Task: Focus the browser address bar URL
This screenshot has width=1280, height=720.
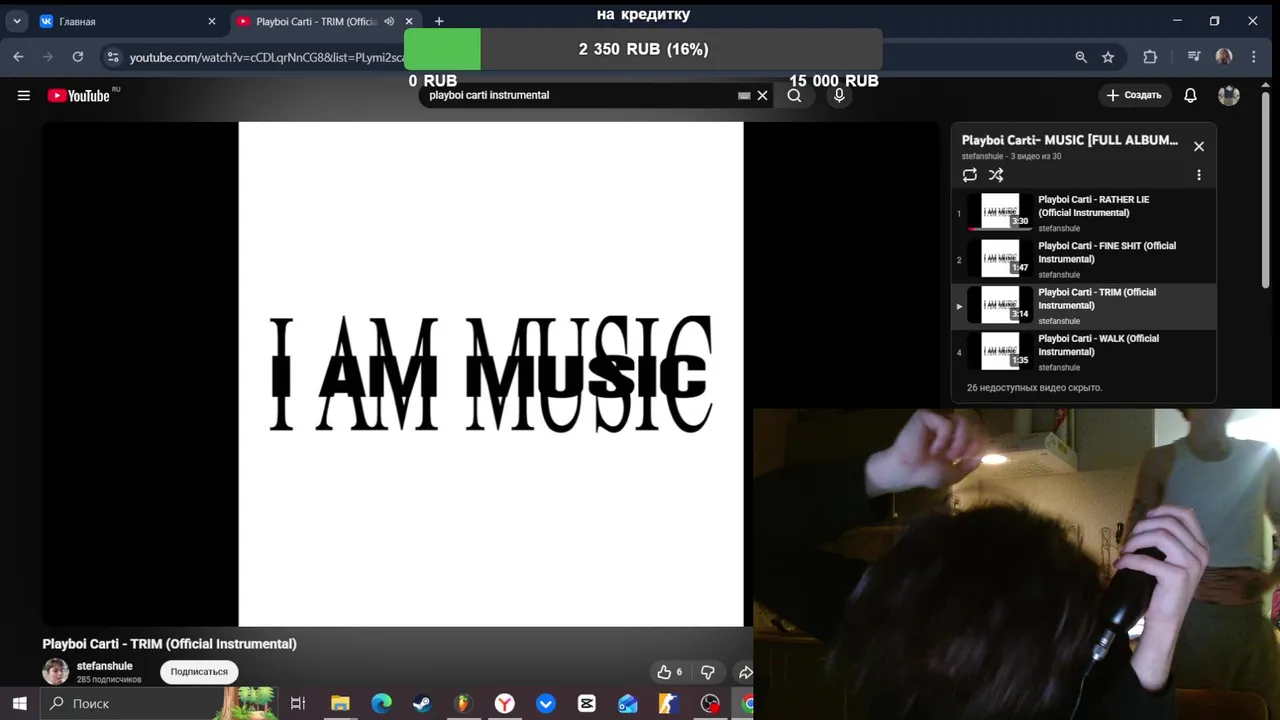Action: tap(266, 57)
